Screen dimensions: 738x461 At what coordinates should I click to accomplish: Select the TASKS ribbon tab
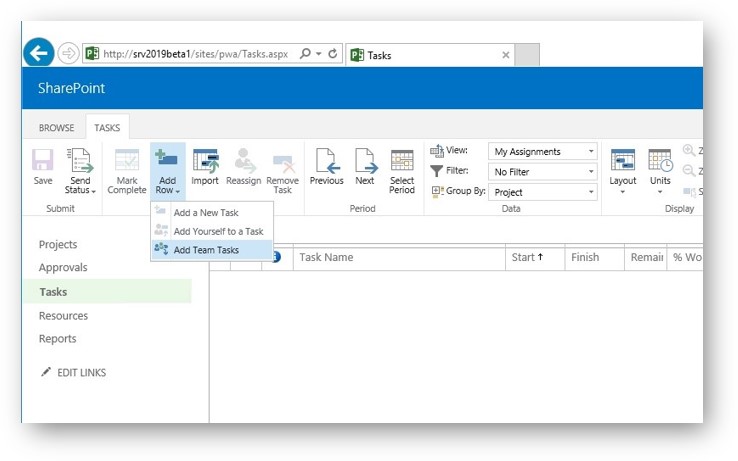tap(107, 128)
